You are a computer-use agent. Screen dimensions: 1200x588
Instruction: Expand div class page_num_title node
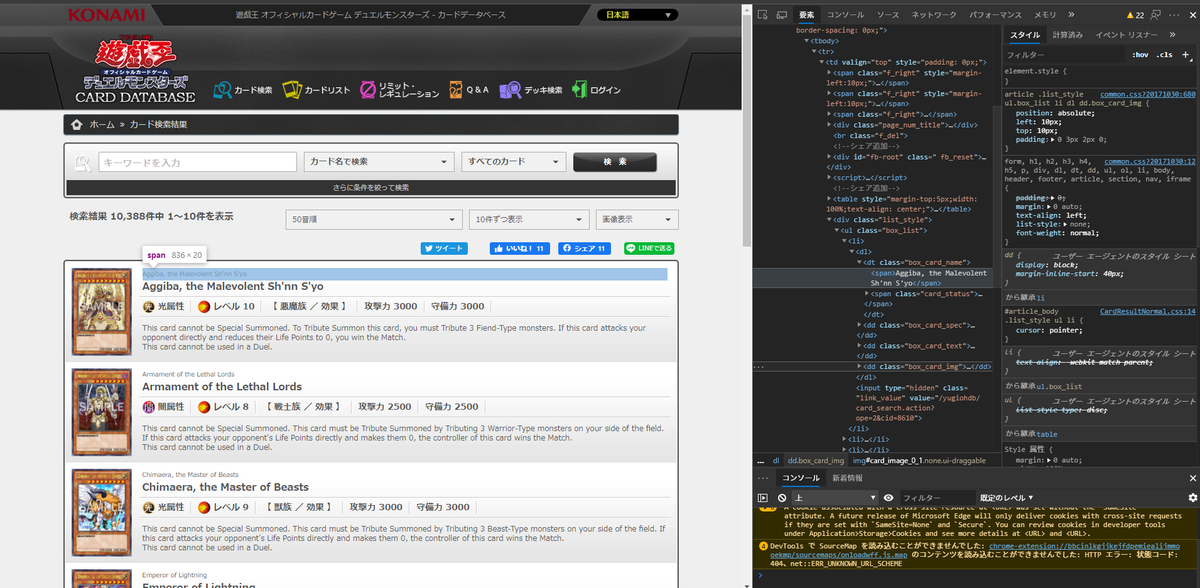[829, 125]
